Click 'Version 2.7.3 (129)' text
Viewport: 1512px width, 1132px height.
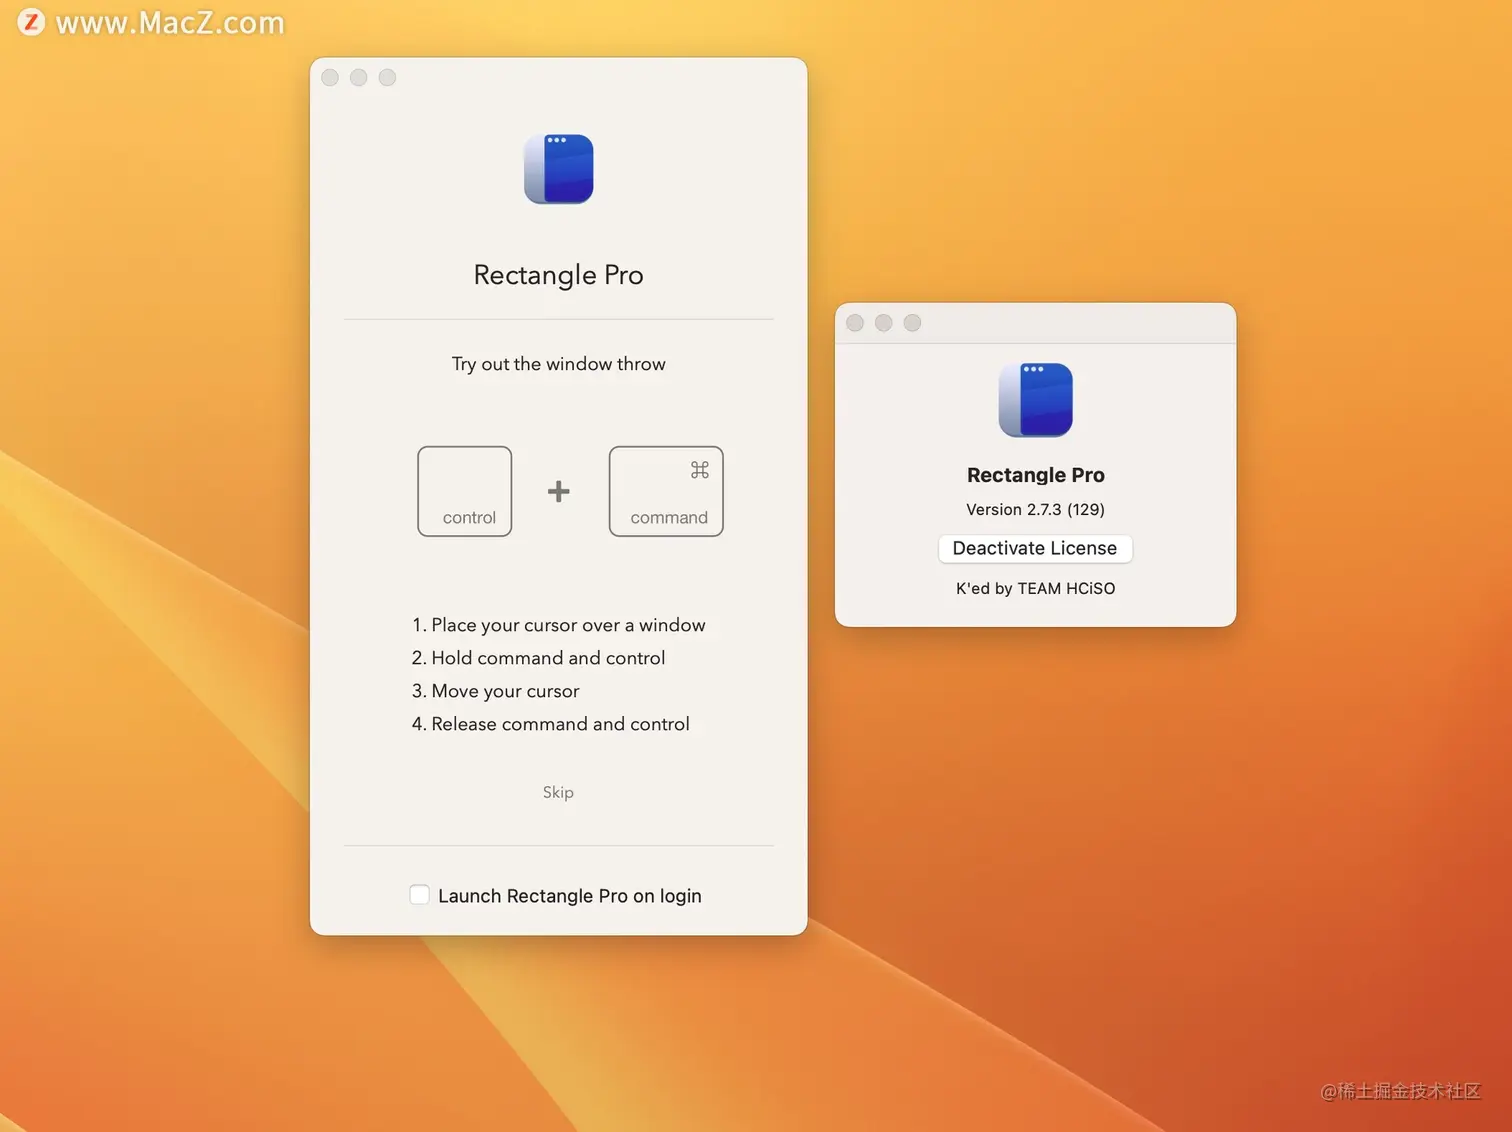tap(1035, 509)
